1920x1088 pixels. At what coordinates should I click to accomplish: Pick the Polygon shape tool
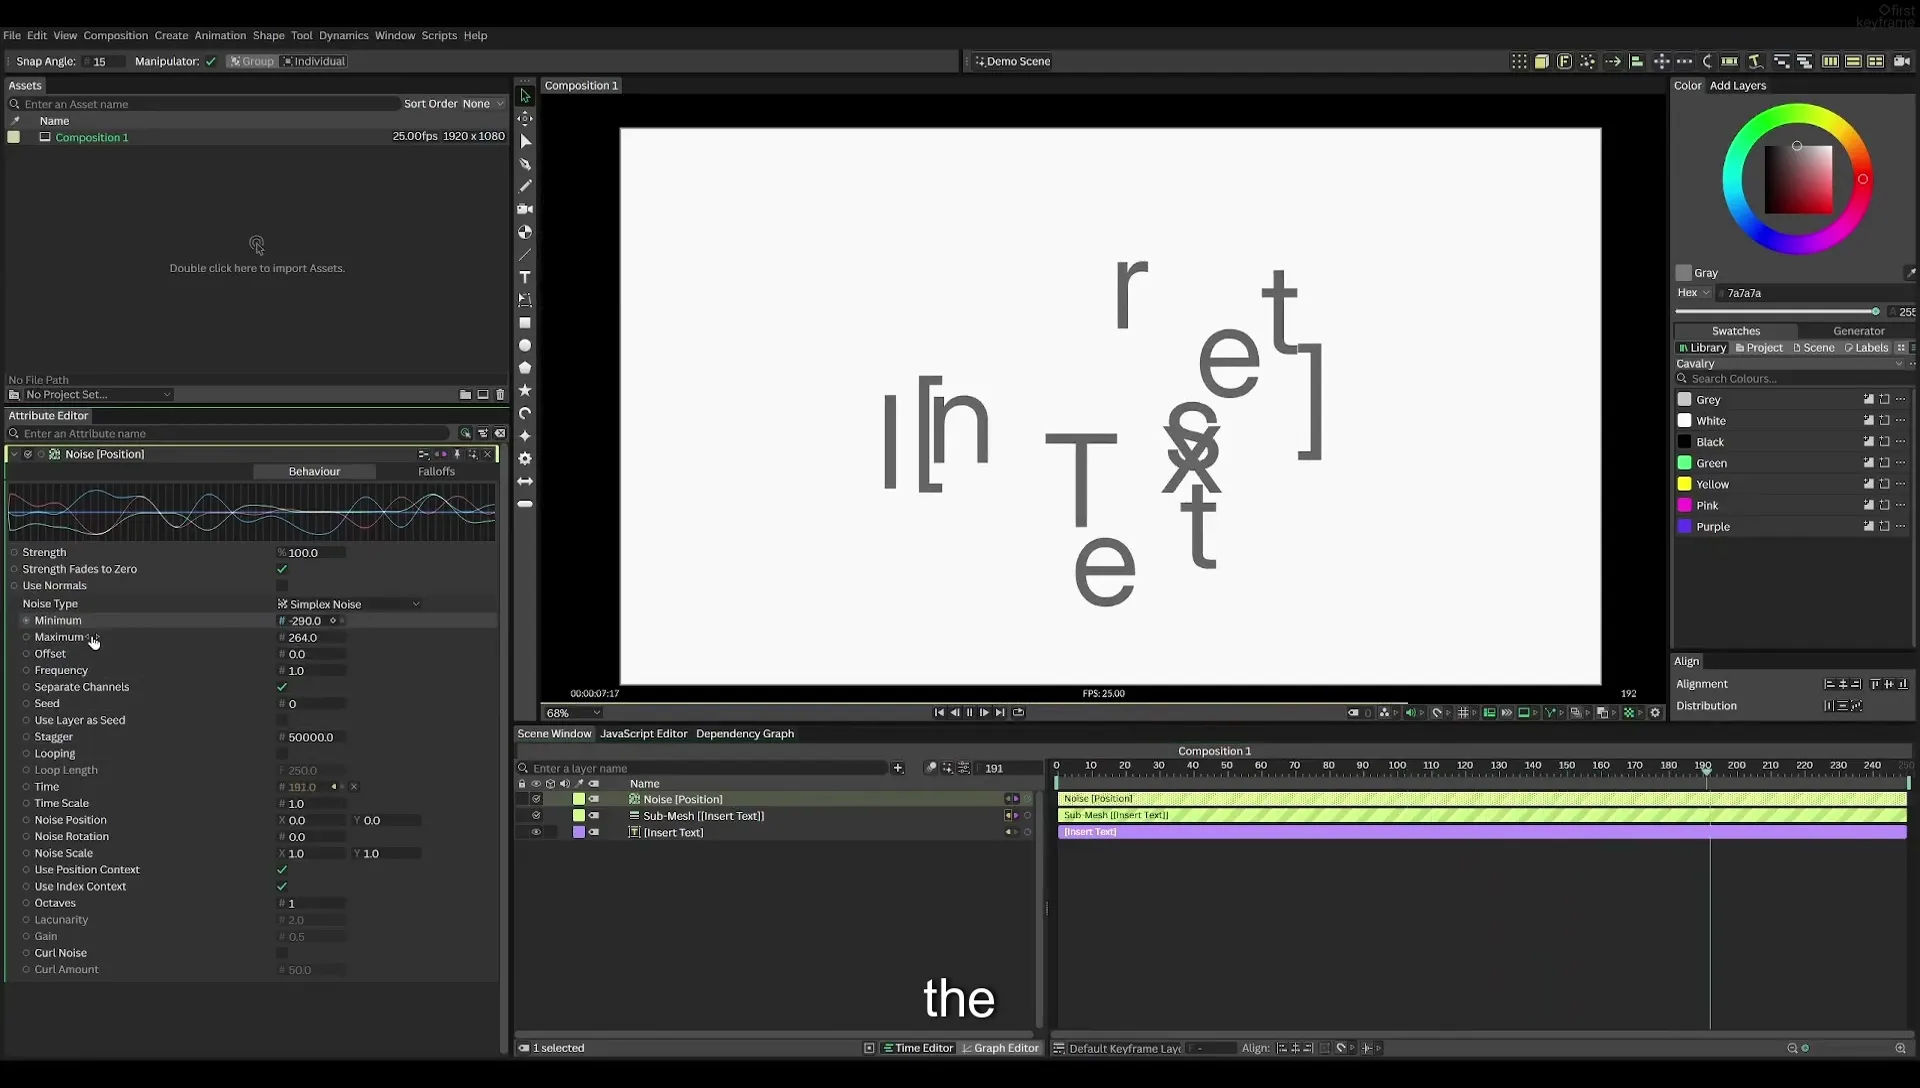(x=525, y=368)
